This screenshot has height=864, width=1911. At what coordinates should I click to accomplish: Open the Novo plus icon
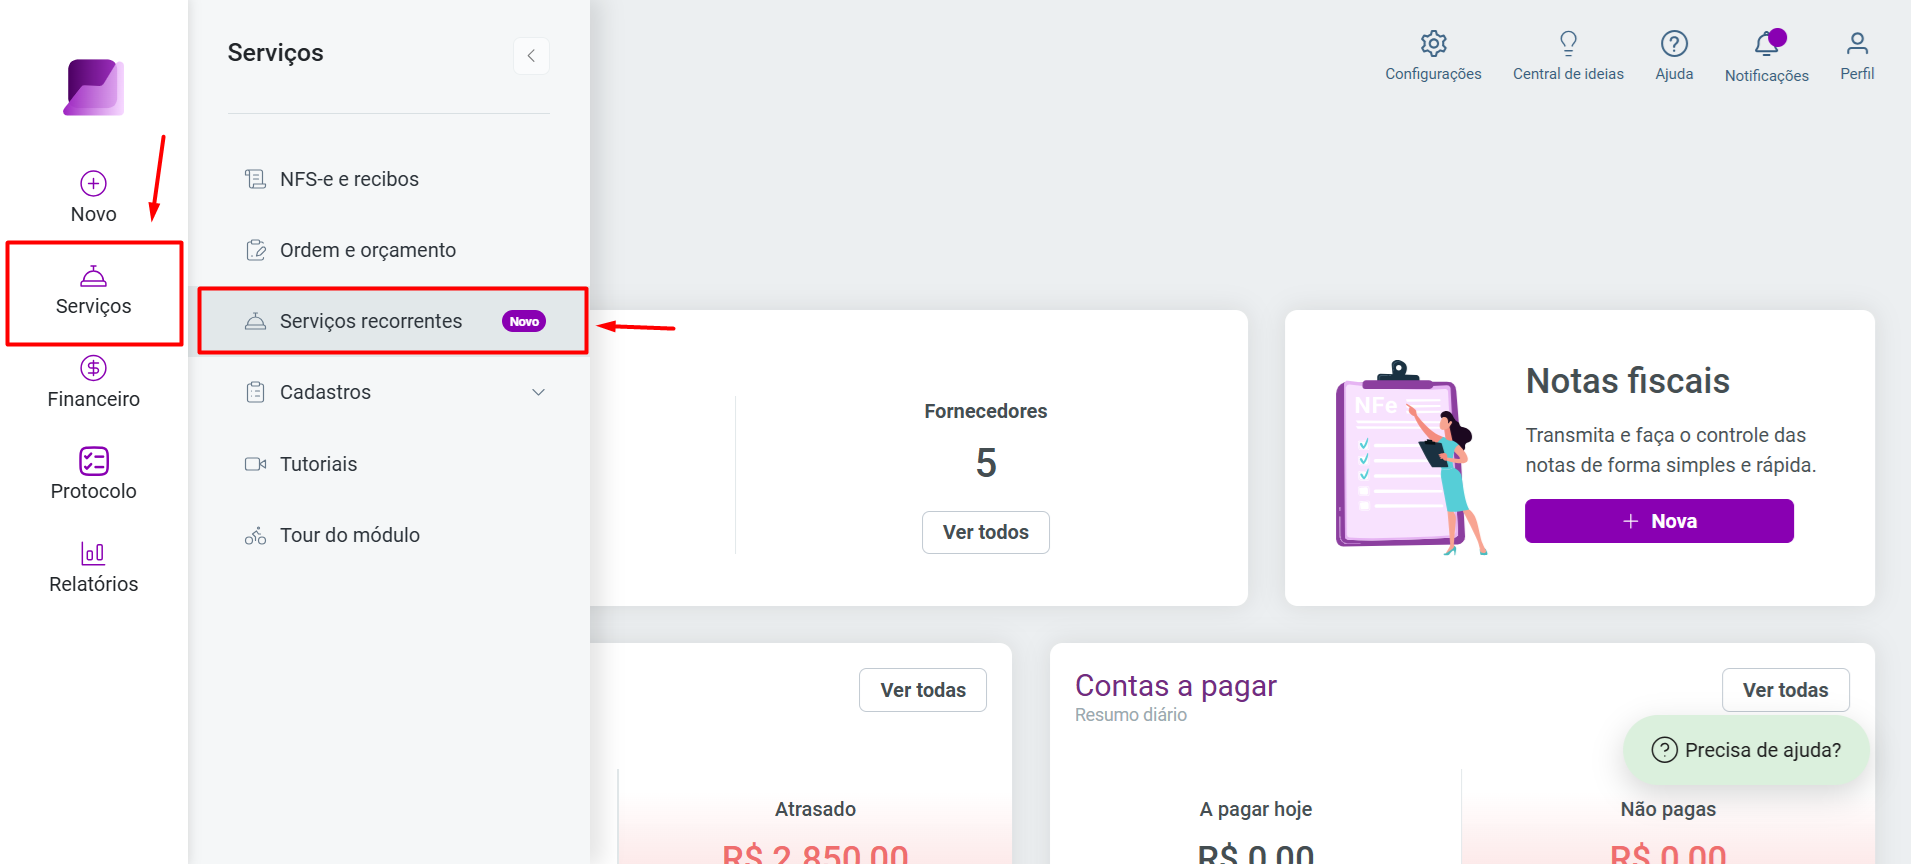click(x=94, y=183)
